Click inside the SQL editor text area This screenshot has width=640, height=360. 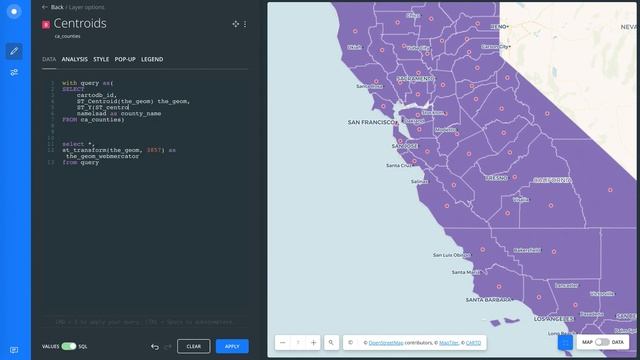(145, 196)
